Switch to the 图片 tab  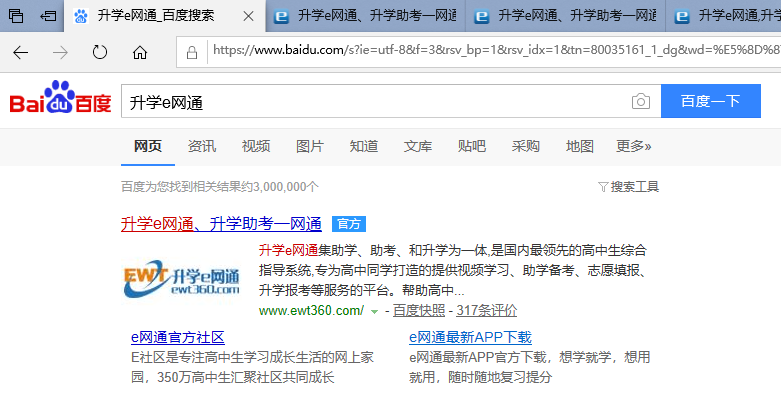click(x=310, y=146)
